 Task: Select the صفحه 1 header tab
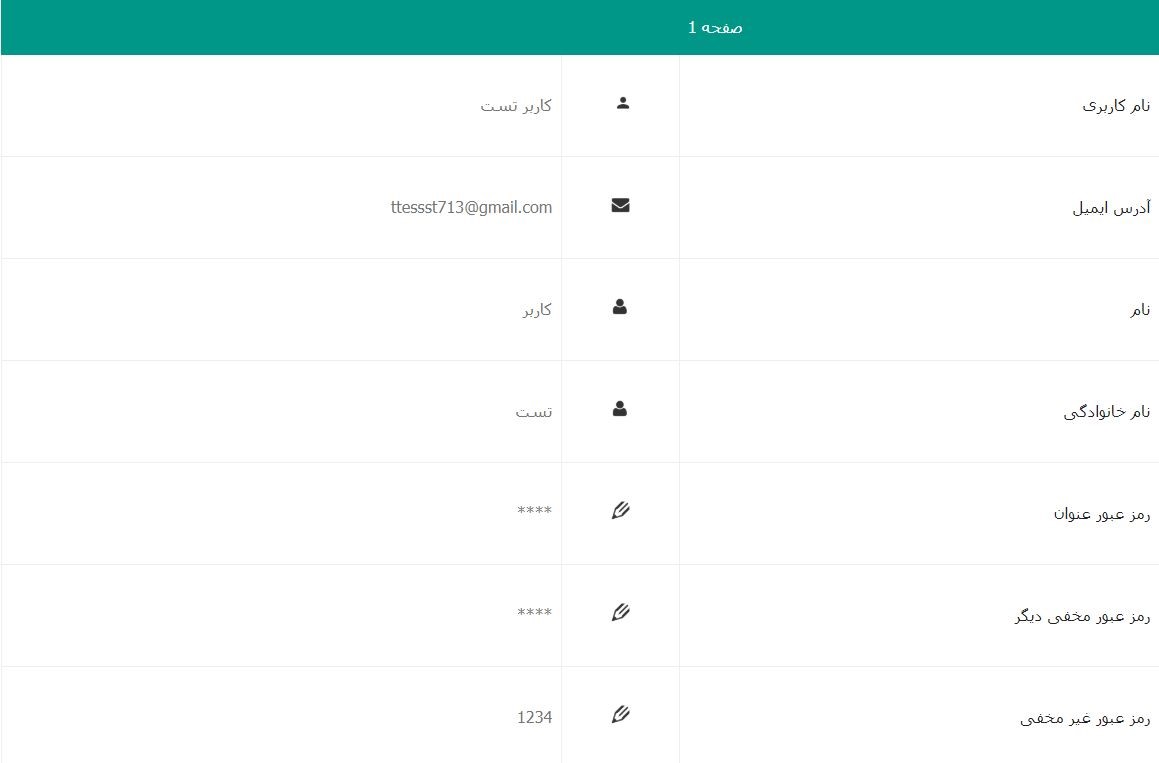[x=715, y=28]
